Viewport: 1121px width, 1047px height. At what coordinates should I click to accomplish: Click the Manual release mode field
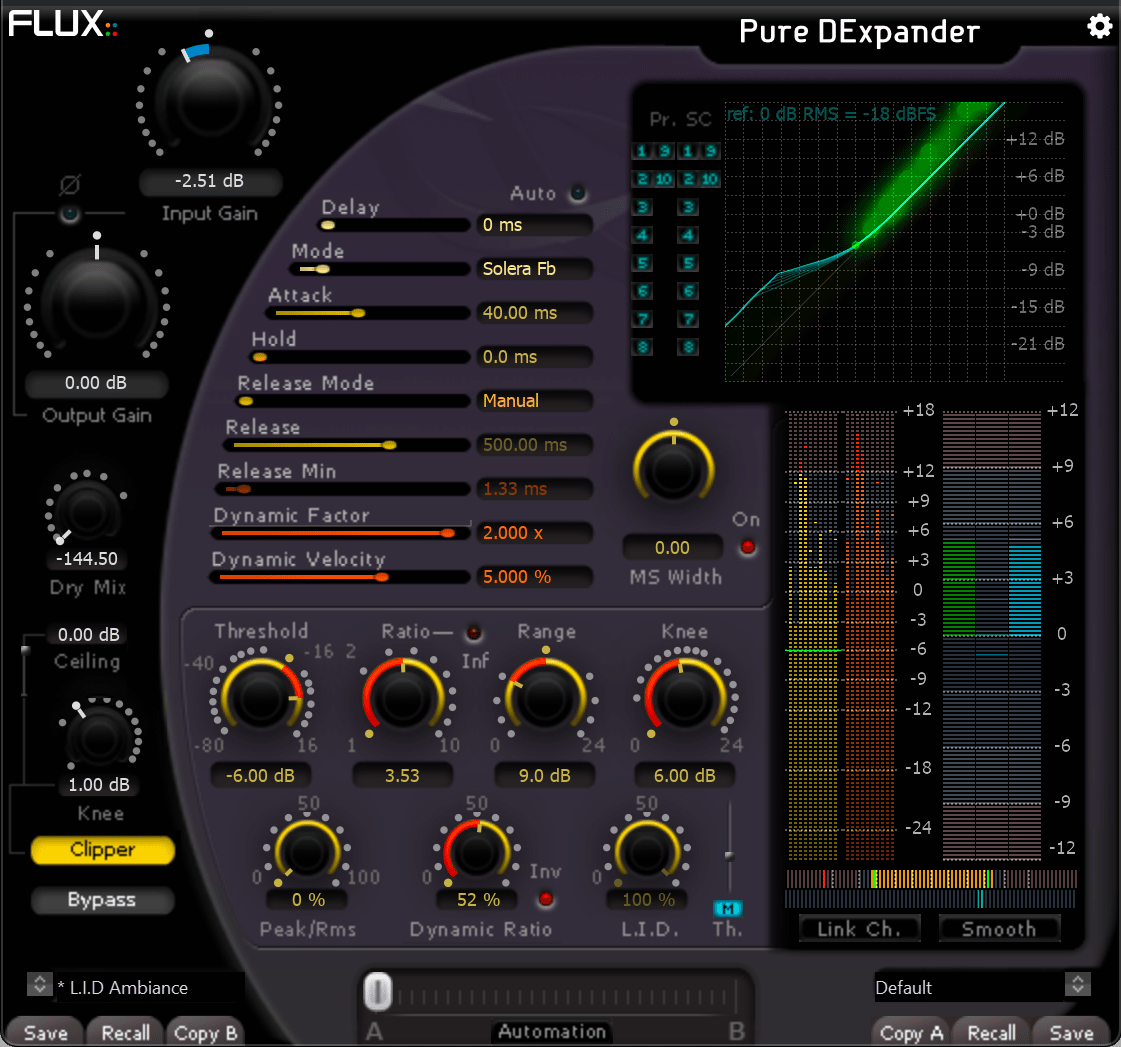coord(533,401)
